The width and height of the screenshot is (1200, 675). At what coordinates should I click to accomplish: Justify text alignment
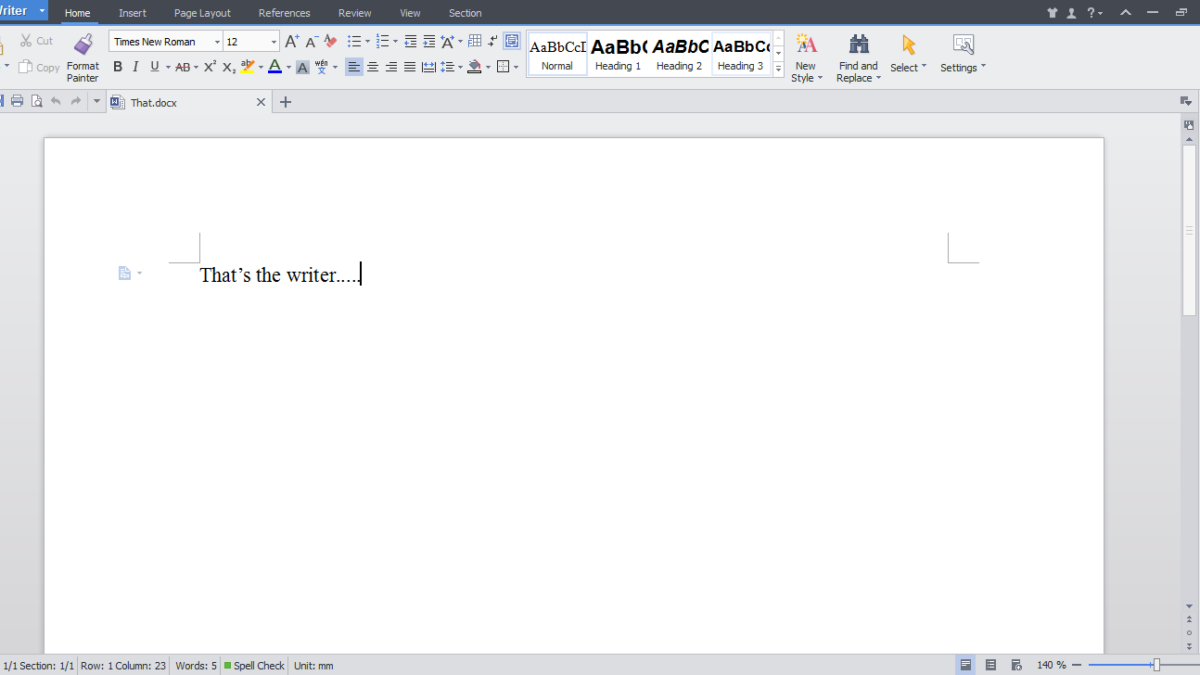point(410,67)
